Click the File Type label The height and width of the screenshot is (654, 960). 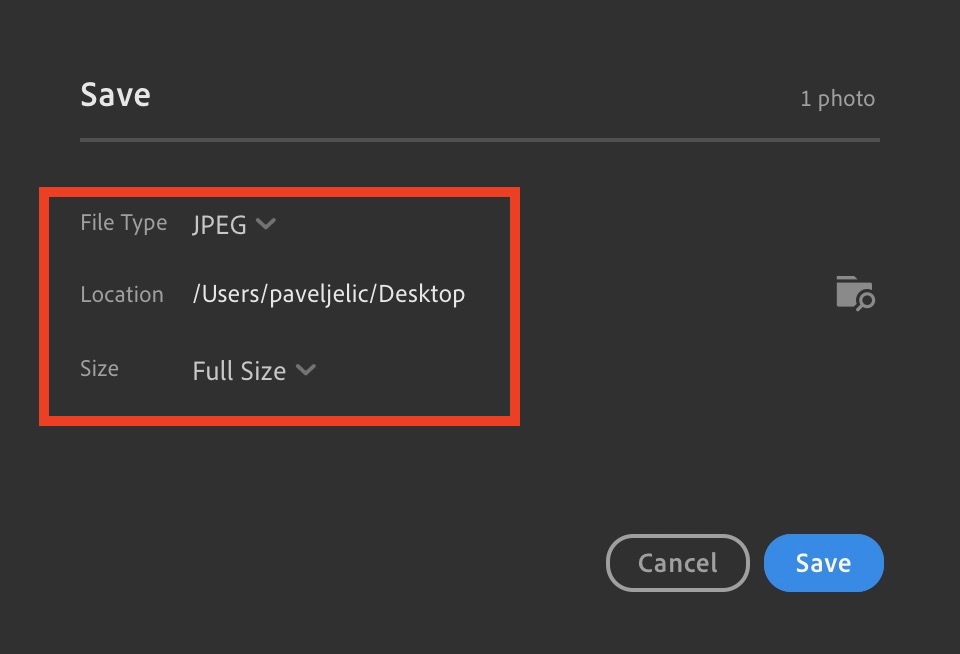(123, 223)
